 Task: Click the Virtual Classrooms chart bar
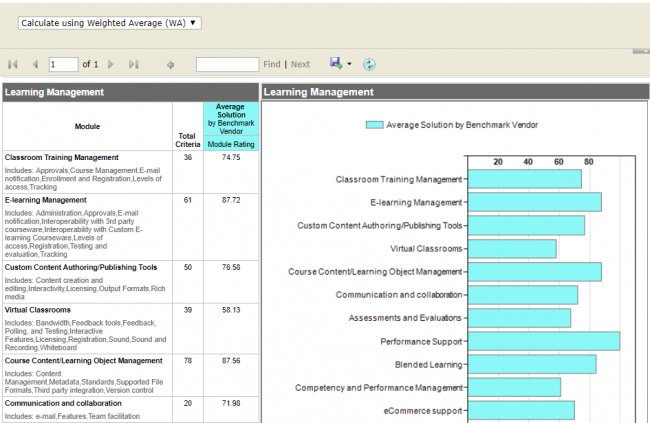(x=512, y=248)
